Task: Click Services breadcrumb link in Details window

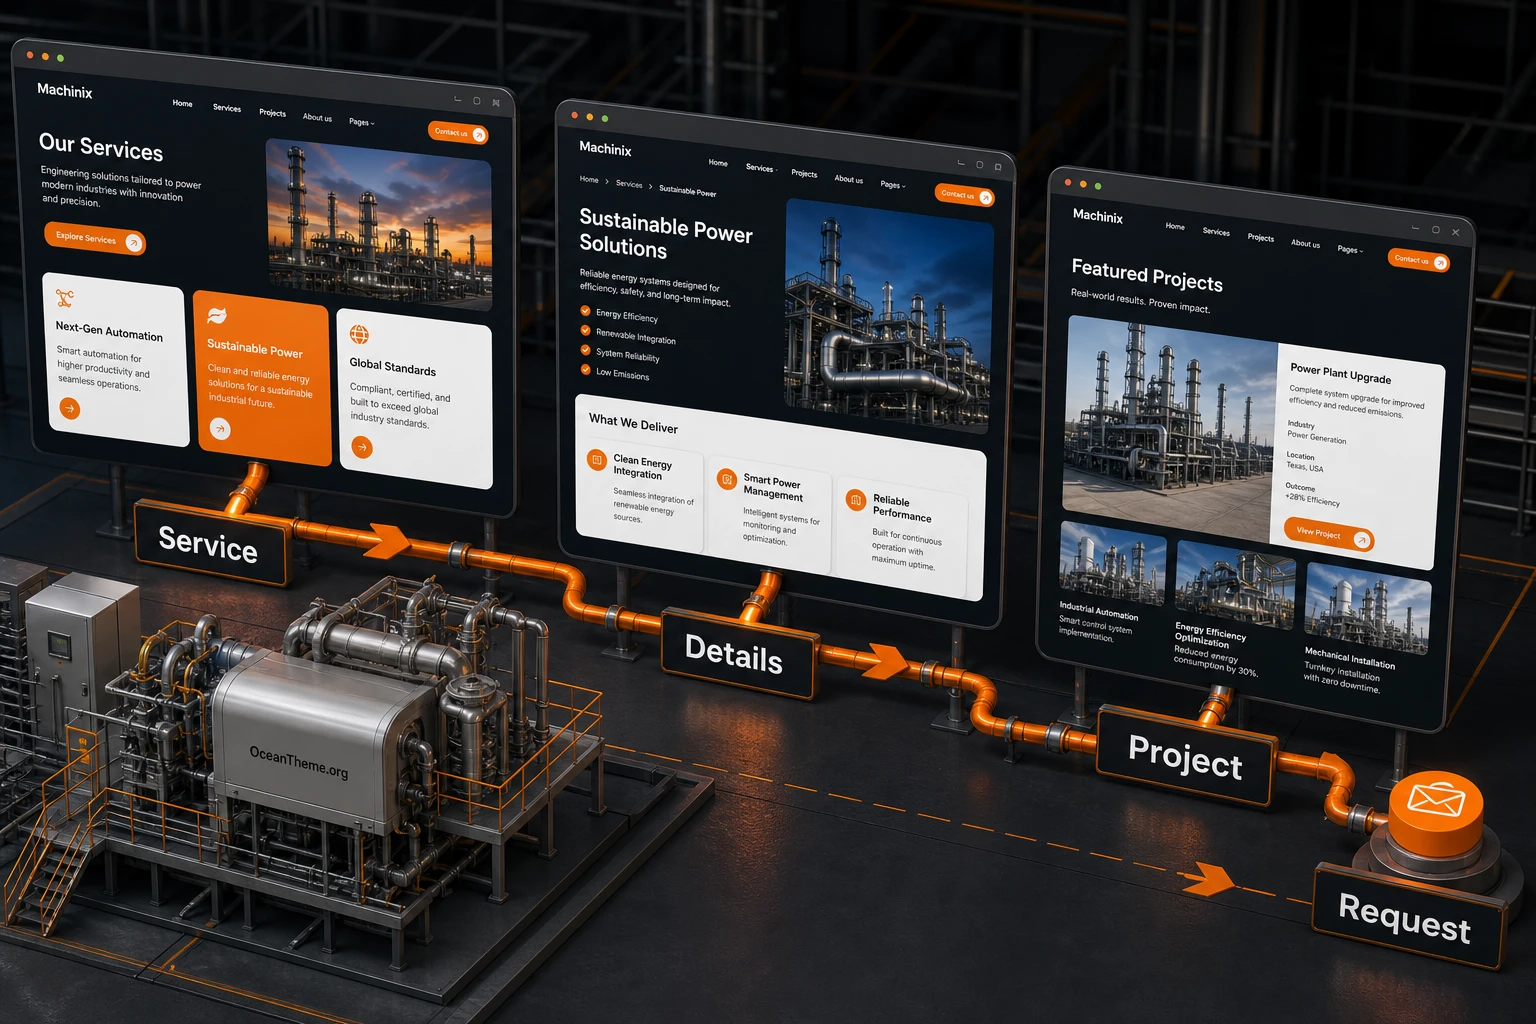Action: 629,184
